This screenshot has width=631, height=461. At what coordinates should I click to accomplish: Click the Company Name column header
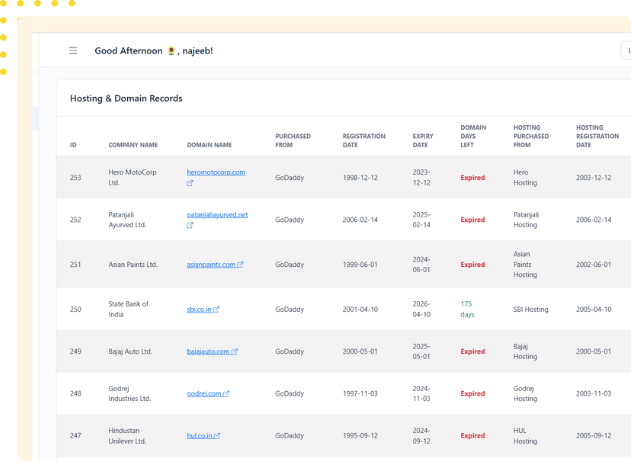tap(133, 145)
